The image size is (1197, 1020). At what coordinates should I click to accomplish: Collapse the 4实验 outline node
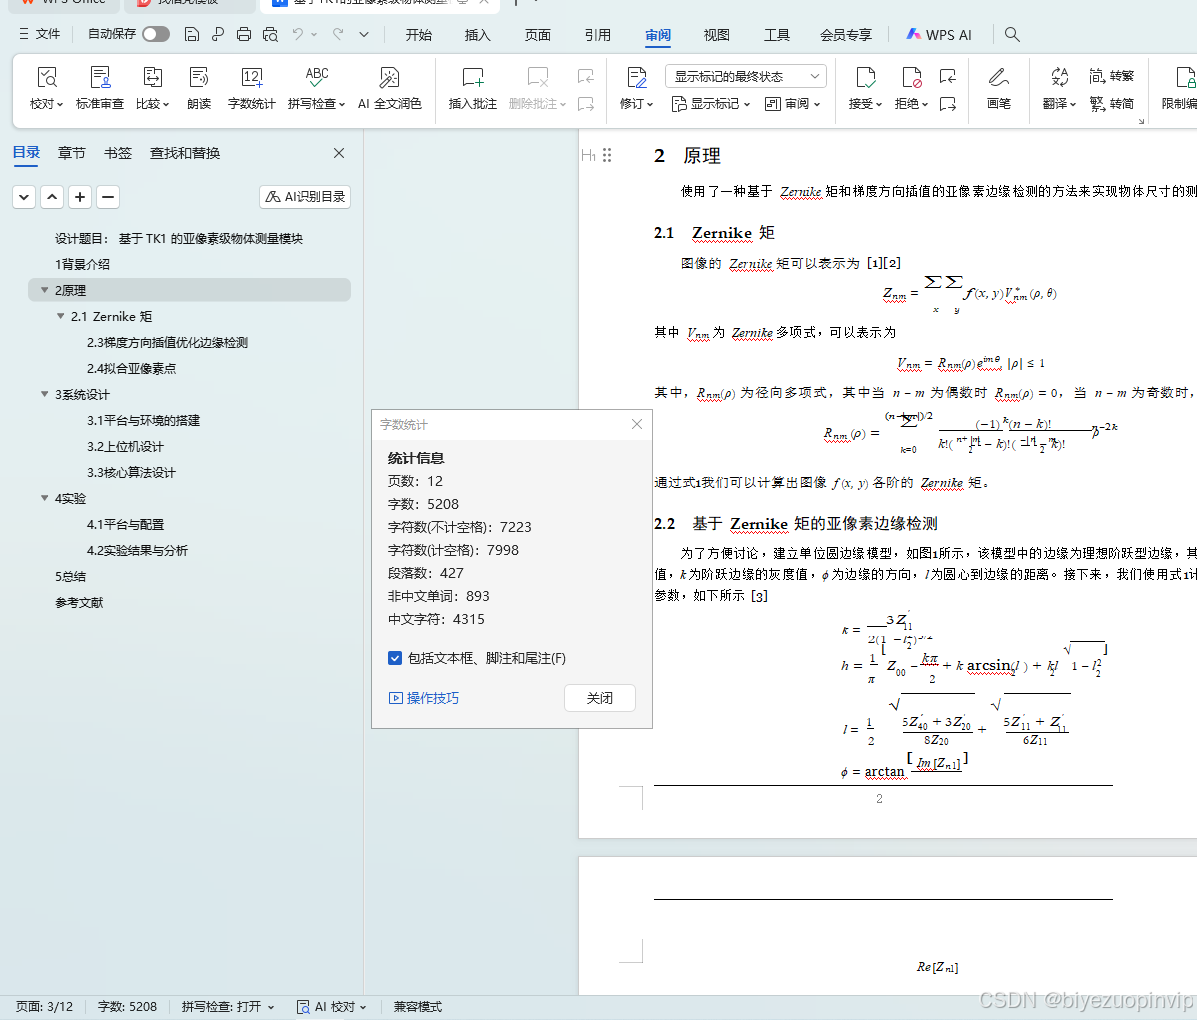click(45, 498)
